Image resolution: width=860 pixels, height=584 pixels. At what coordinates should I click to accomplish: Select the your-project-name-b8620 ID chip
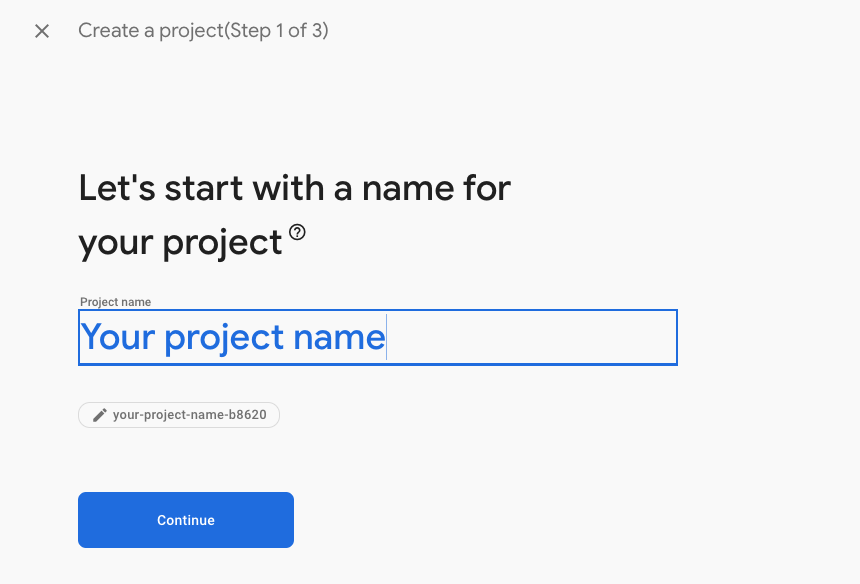click(179, 415)
